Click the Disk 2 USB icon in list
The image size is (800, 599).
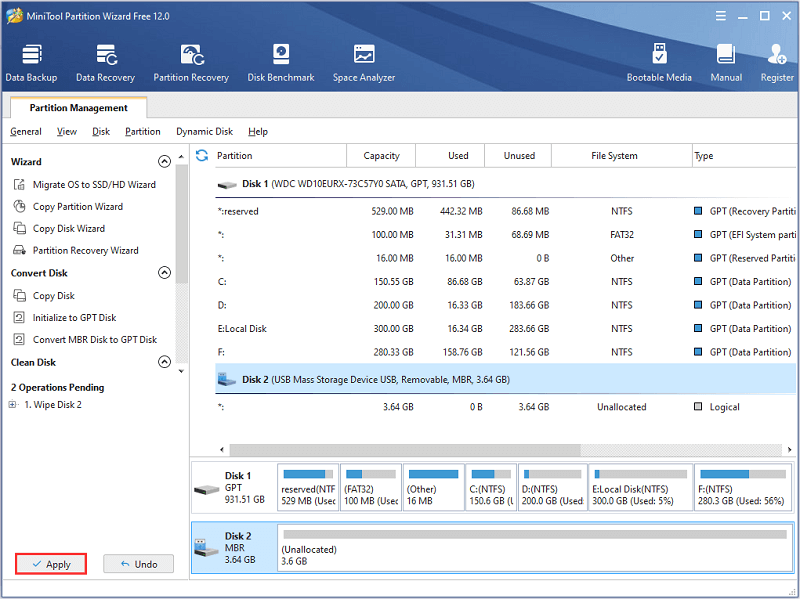tap(227, 379)
